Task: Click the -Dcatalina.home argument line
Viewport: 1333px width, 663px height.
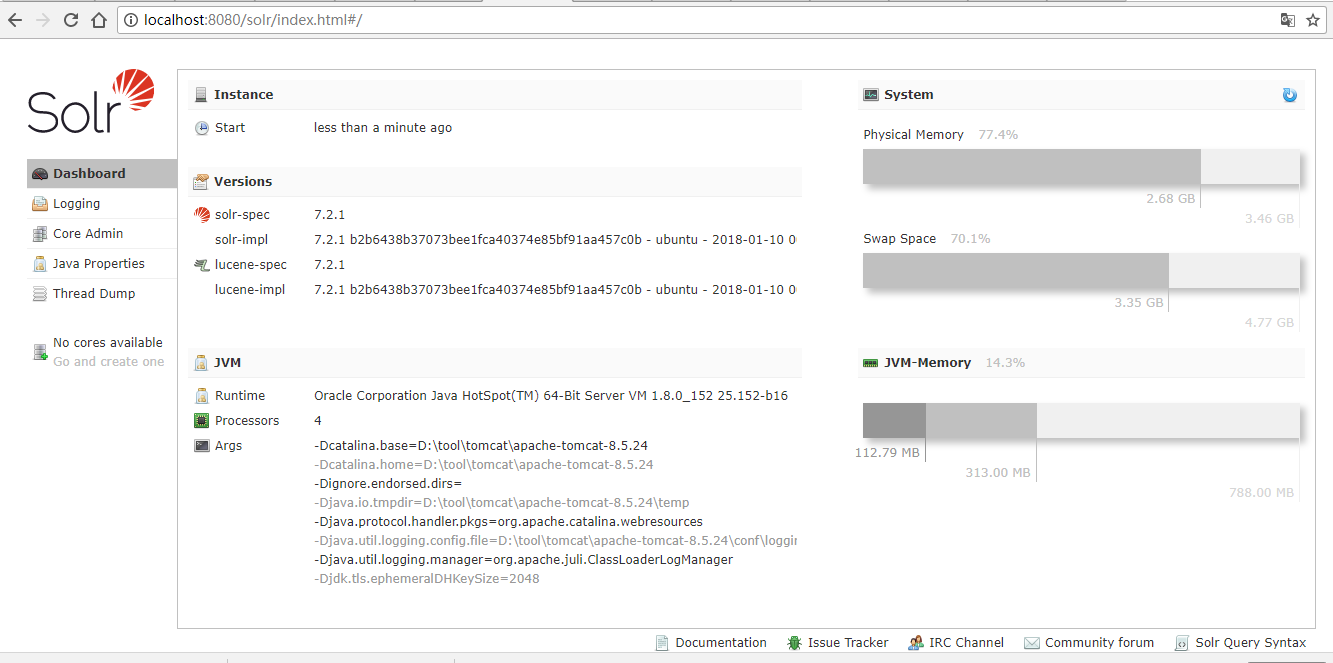Action: [x=484, y=465]
